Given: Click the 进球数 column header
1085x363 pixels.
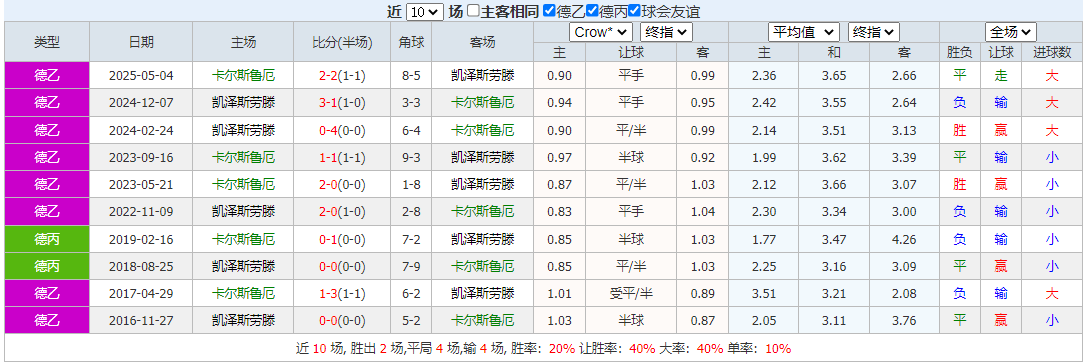Looking at the screenshot, I should pos(1052,52).
